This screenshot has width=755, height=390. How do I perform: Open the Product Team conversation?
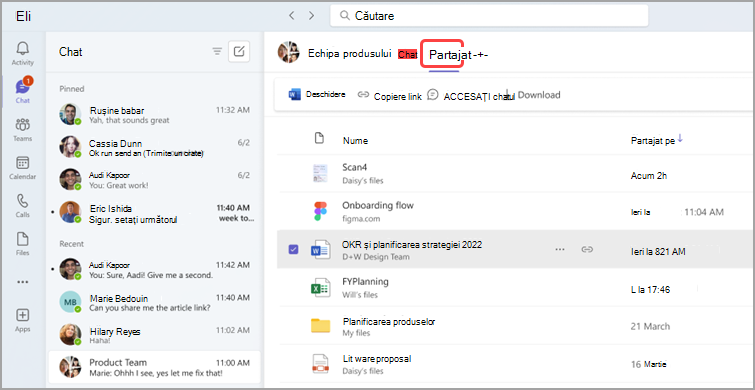155,367
